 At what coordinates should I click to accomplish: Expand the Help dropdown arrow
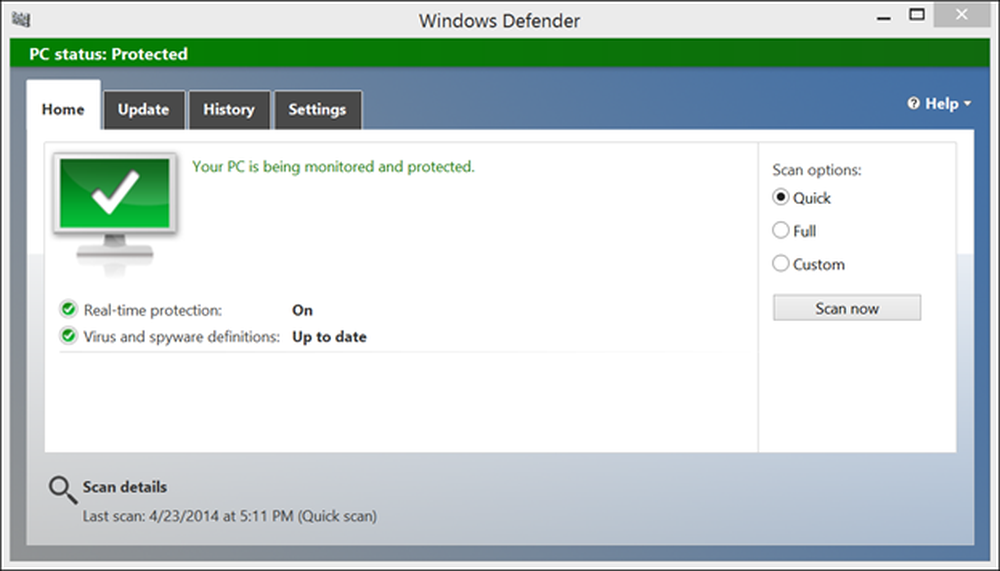[967, 103]
